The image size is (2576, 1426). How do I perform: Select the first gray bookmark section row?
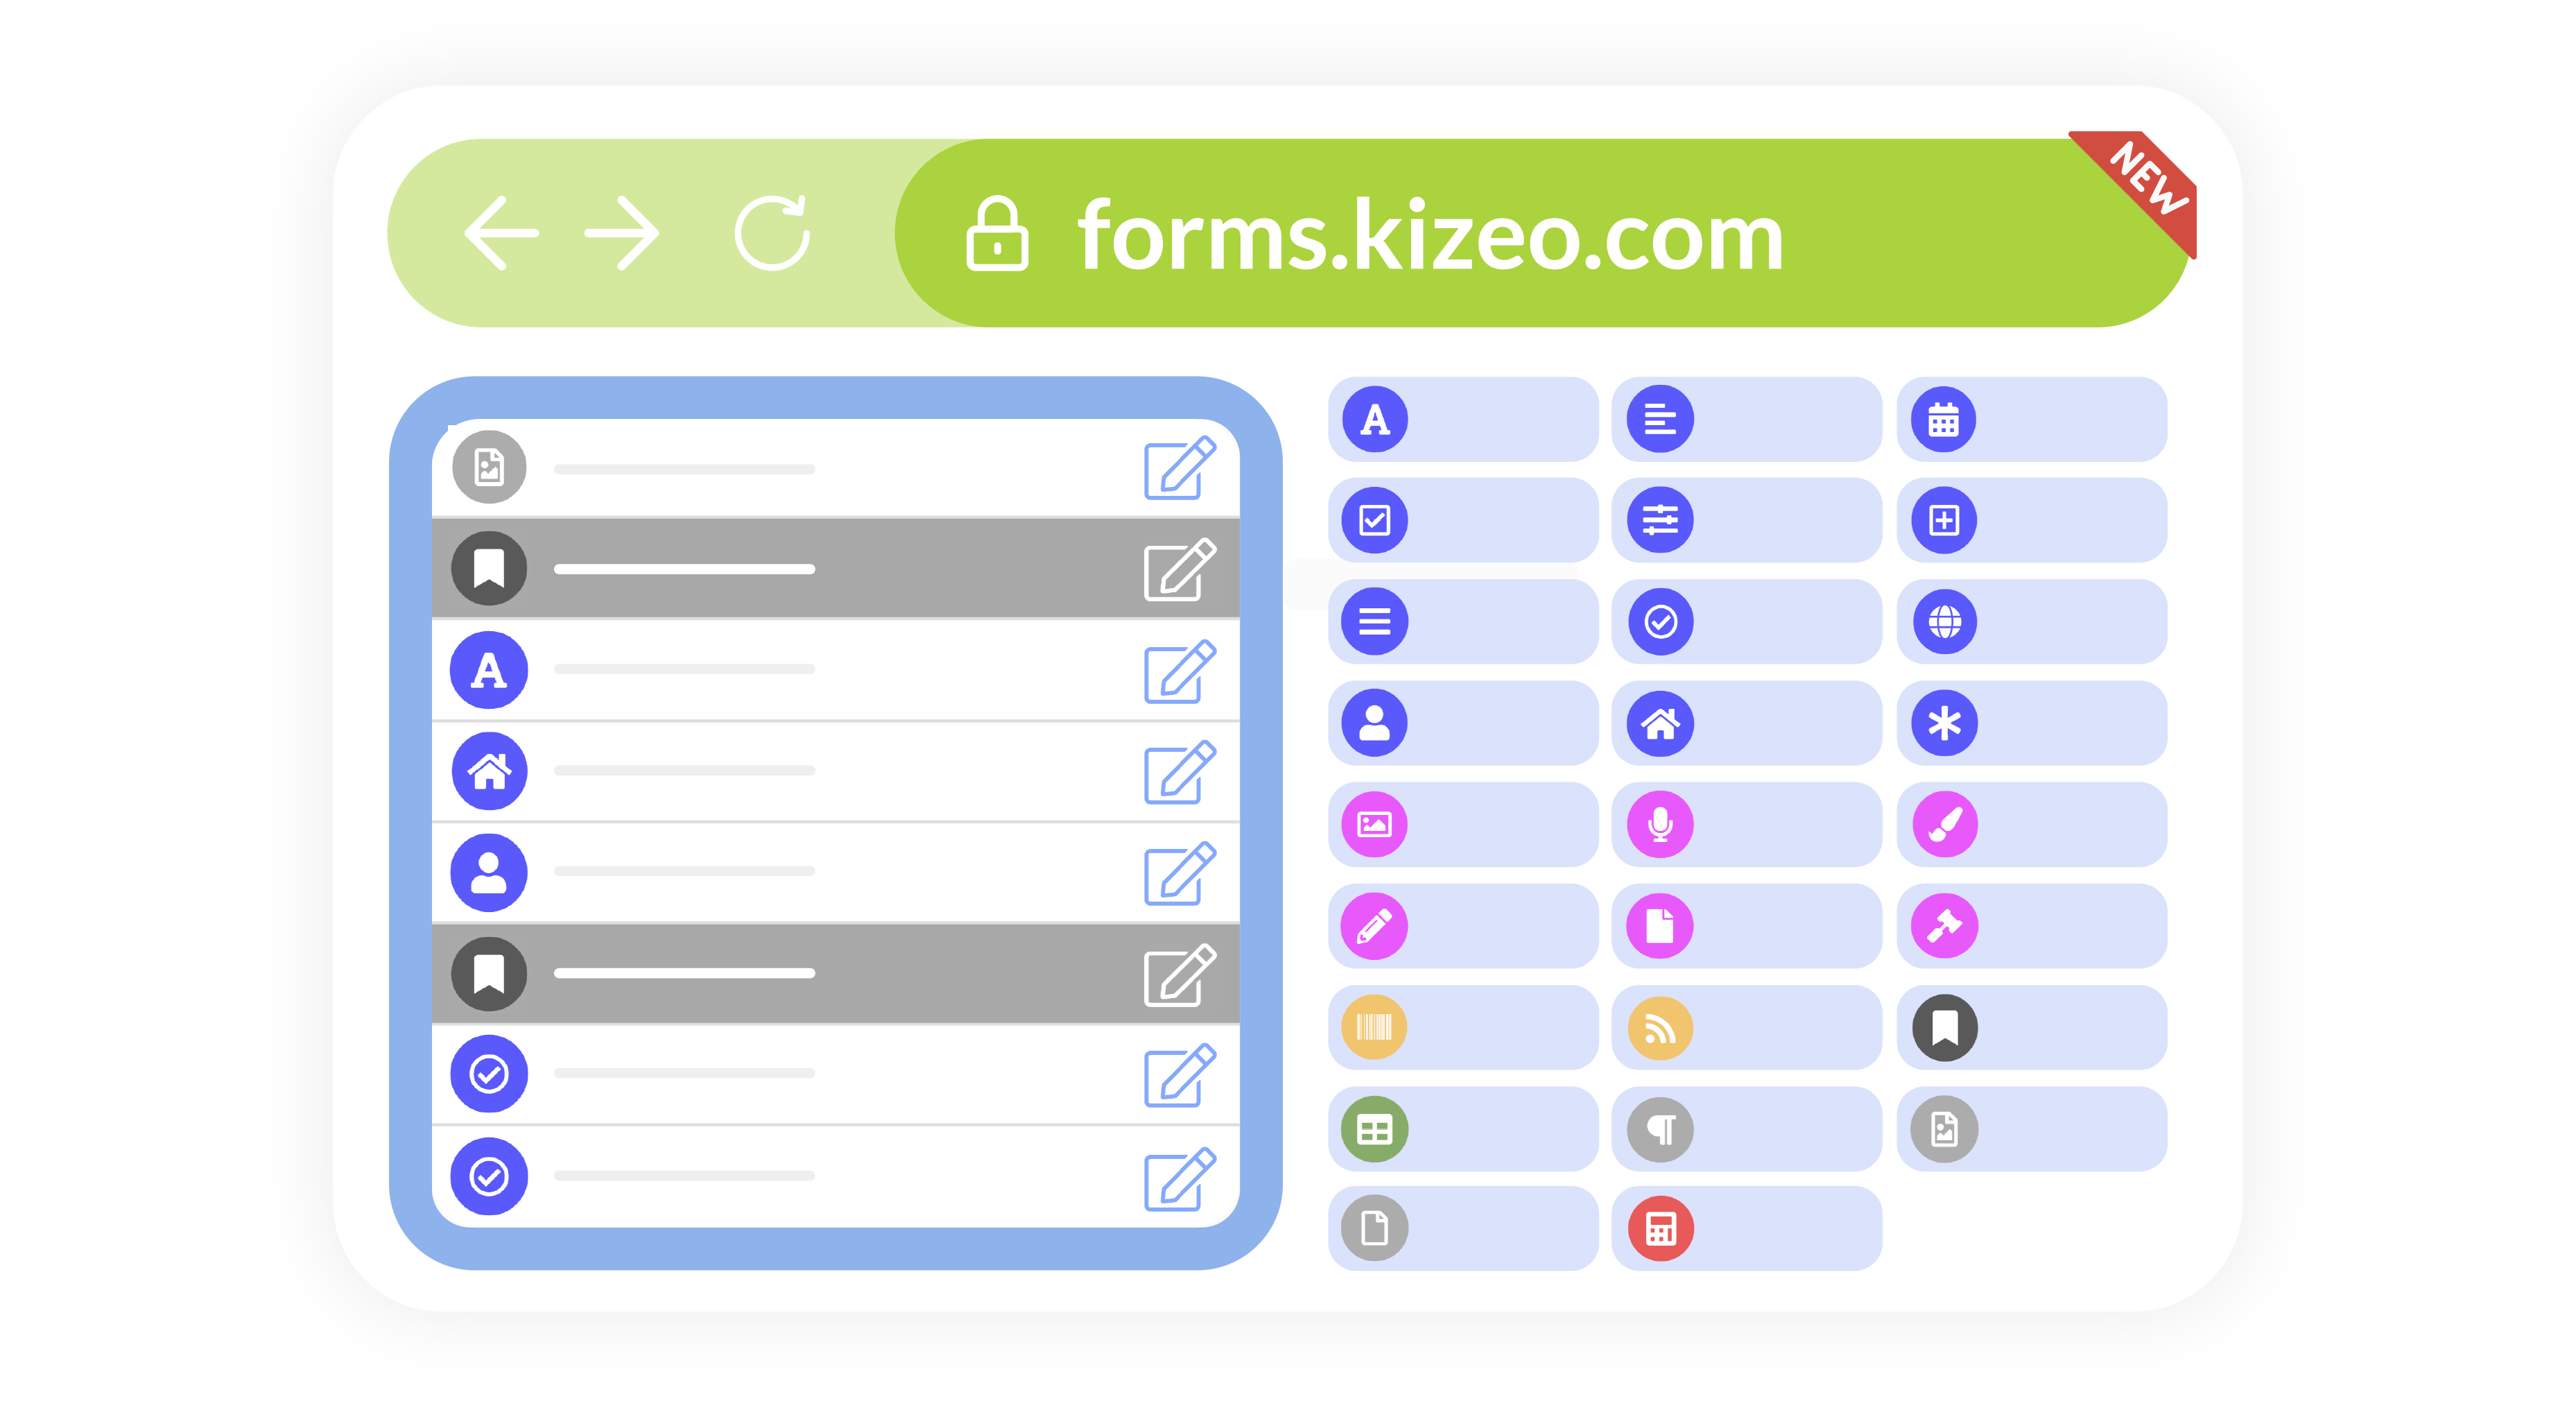pos(835,568)
